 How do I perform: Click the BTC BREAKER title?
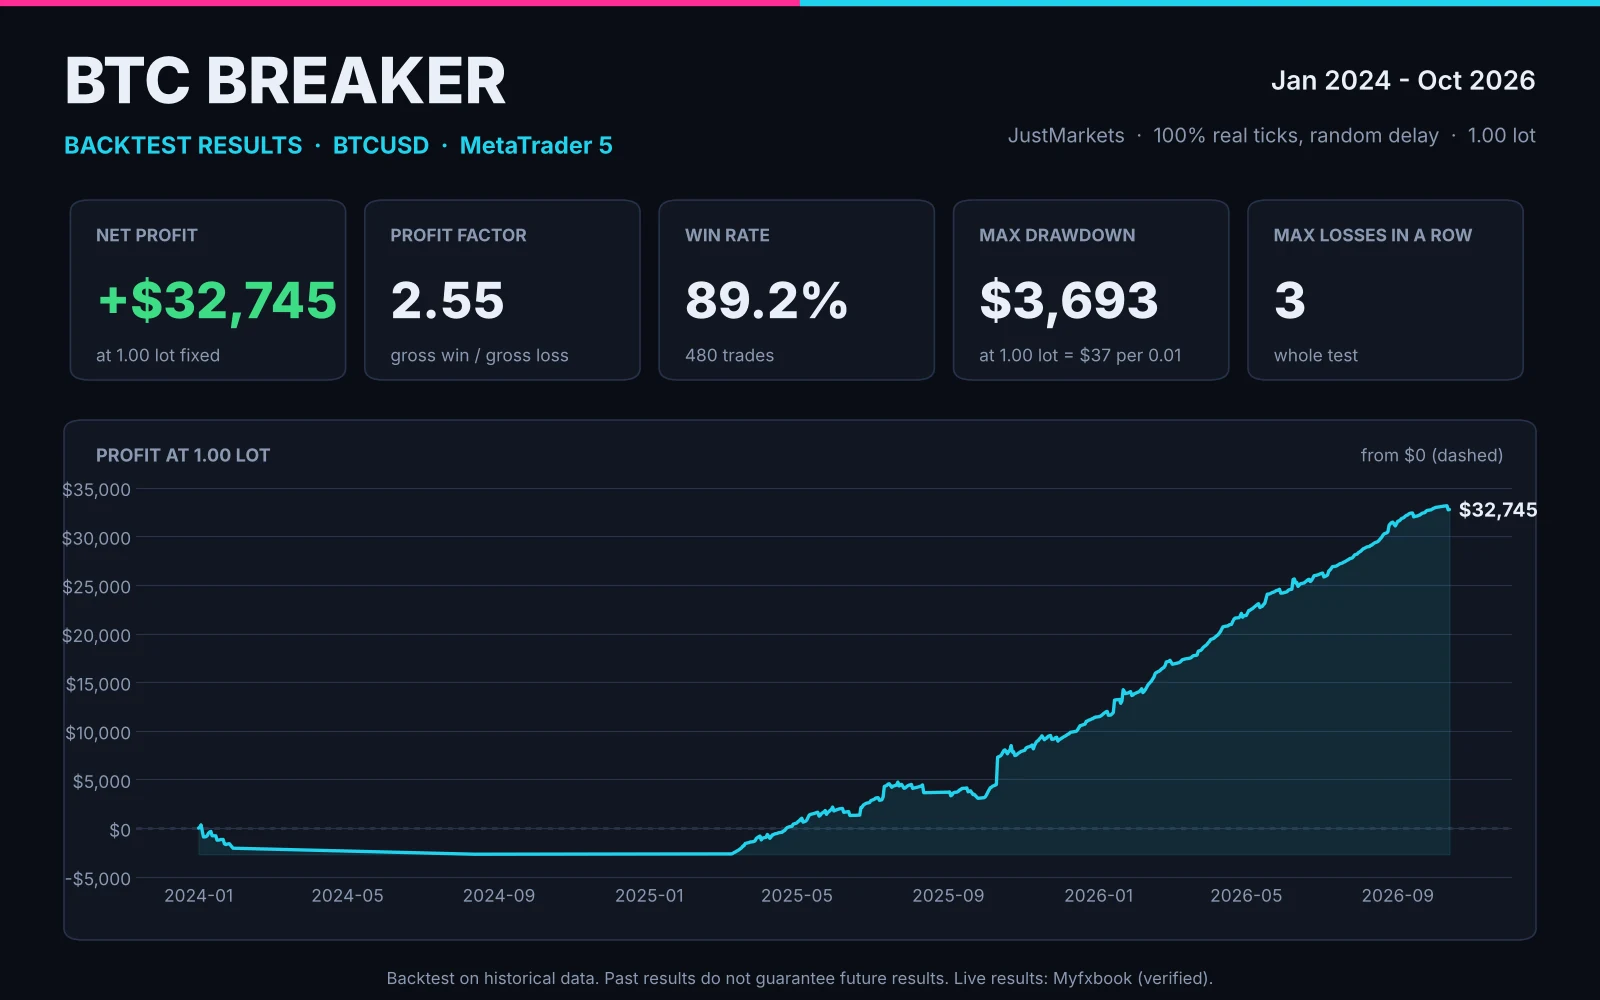click(x=285, y=81)
